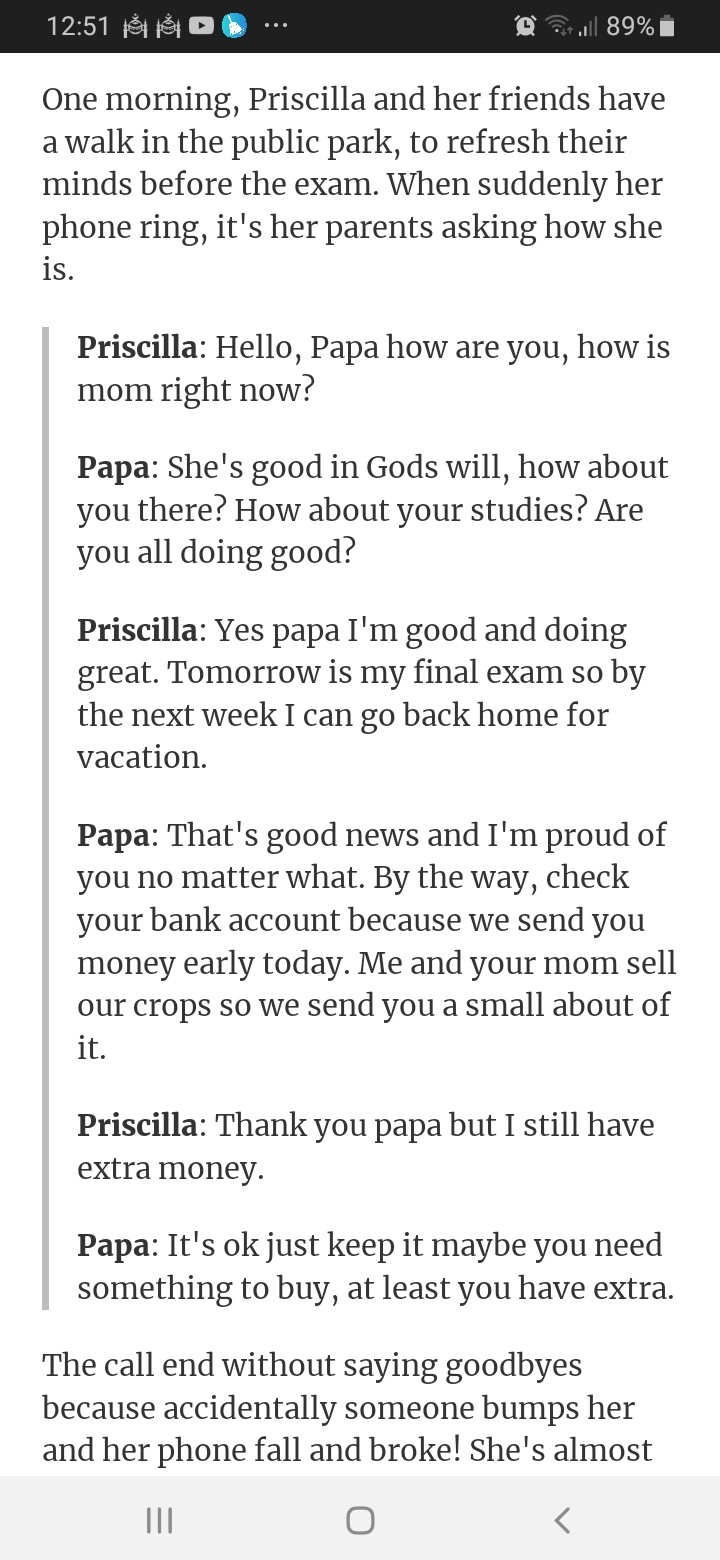Go back using the navigation back arrow
This screenshot has width=720, height=1560.
click(562, 1520)
